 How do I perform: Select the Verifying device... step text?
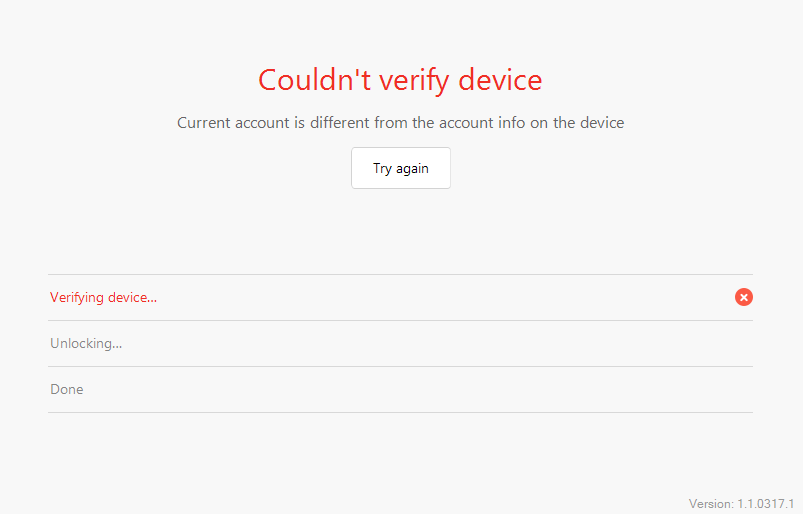pyautogui.click(x=103, y=297)
